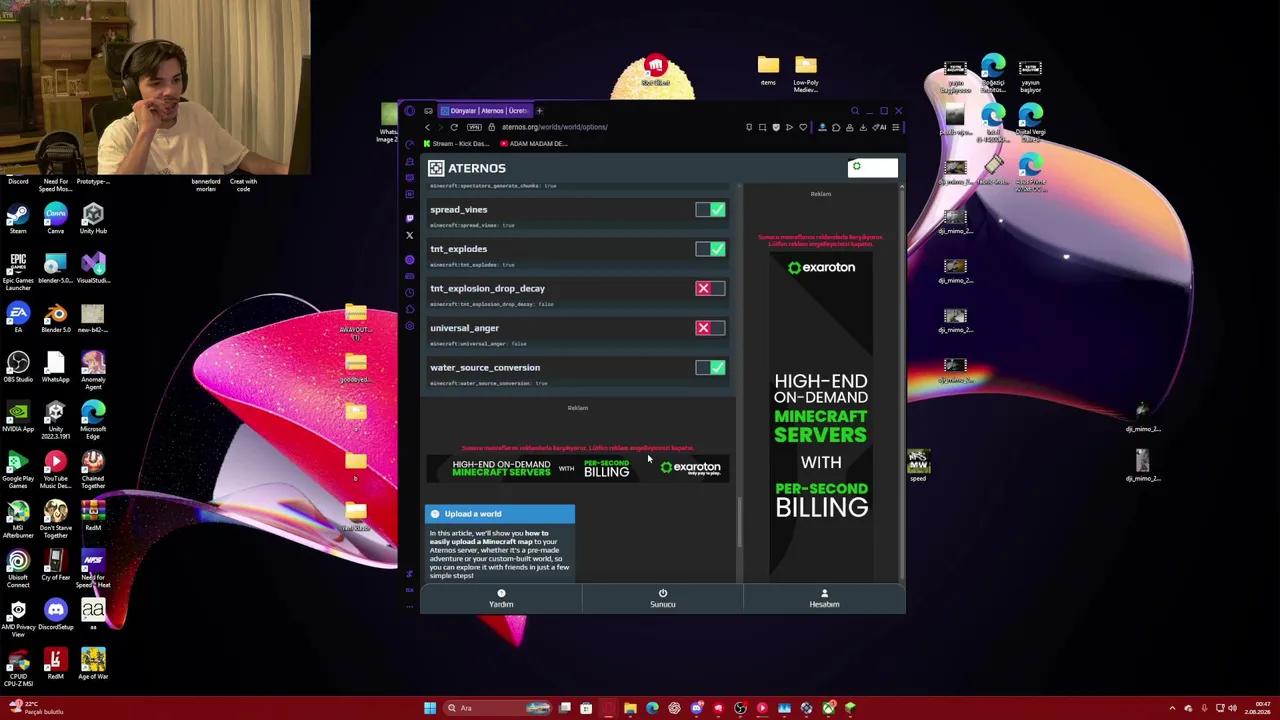Open File Explorer from the taskbar
Viewport: 1280px width, 720px height.
(x=630, y=708)
